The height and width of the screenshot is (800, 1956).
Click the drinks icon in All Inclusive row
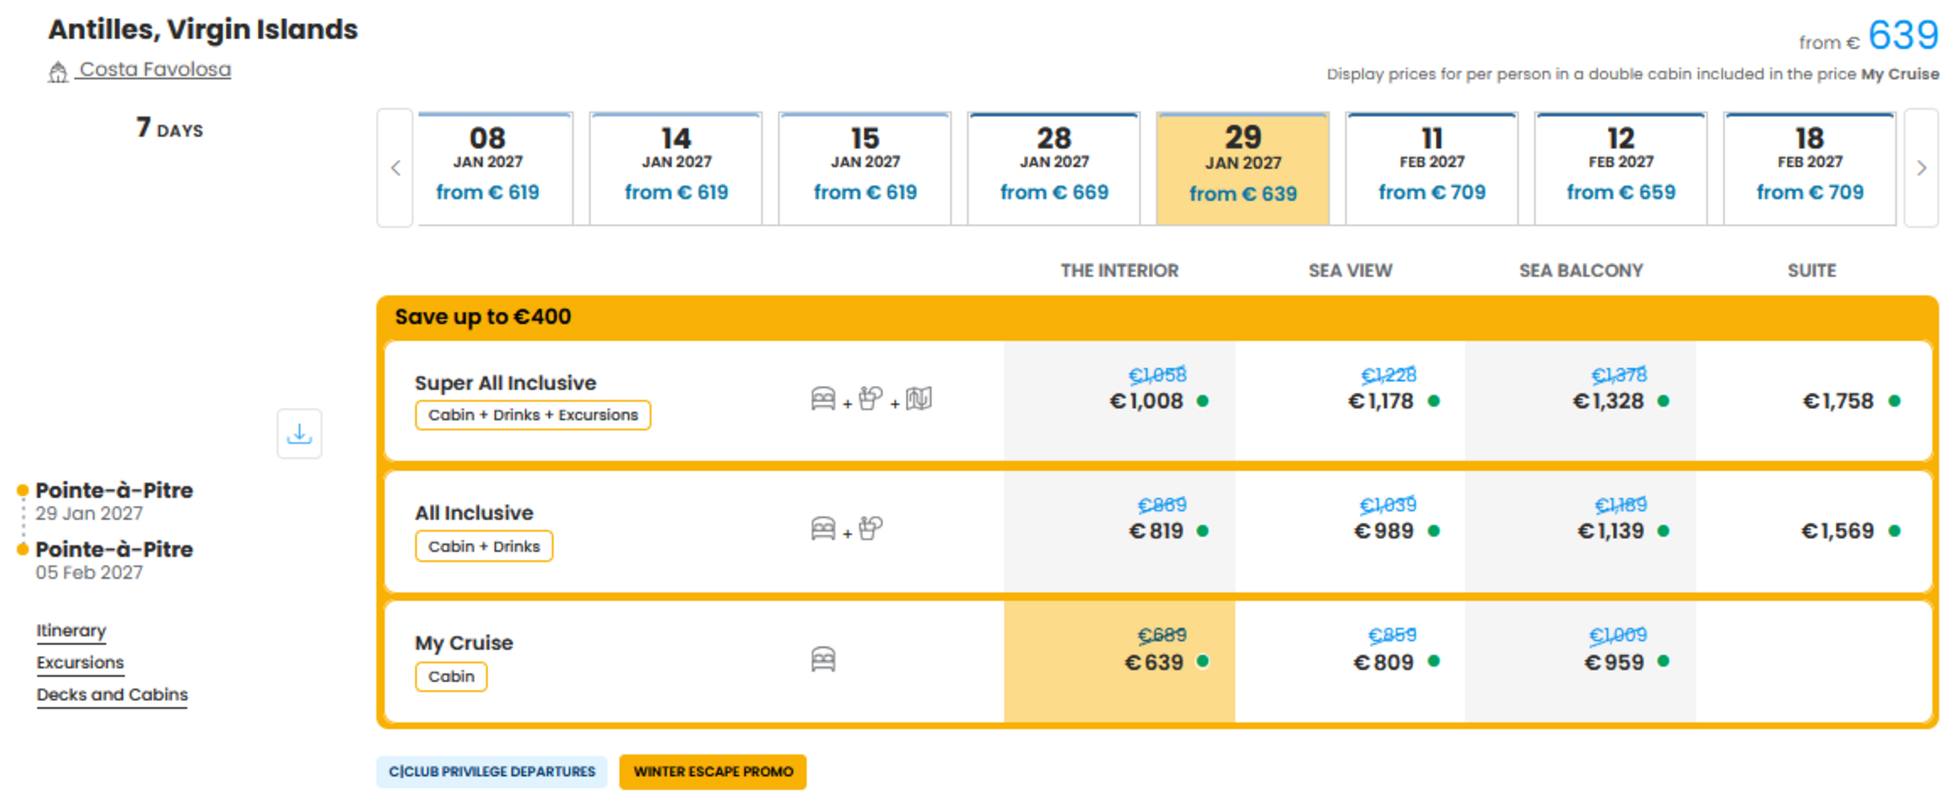(871, 528)
